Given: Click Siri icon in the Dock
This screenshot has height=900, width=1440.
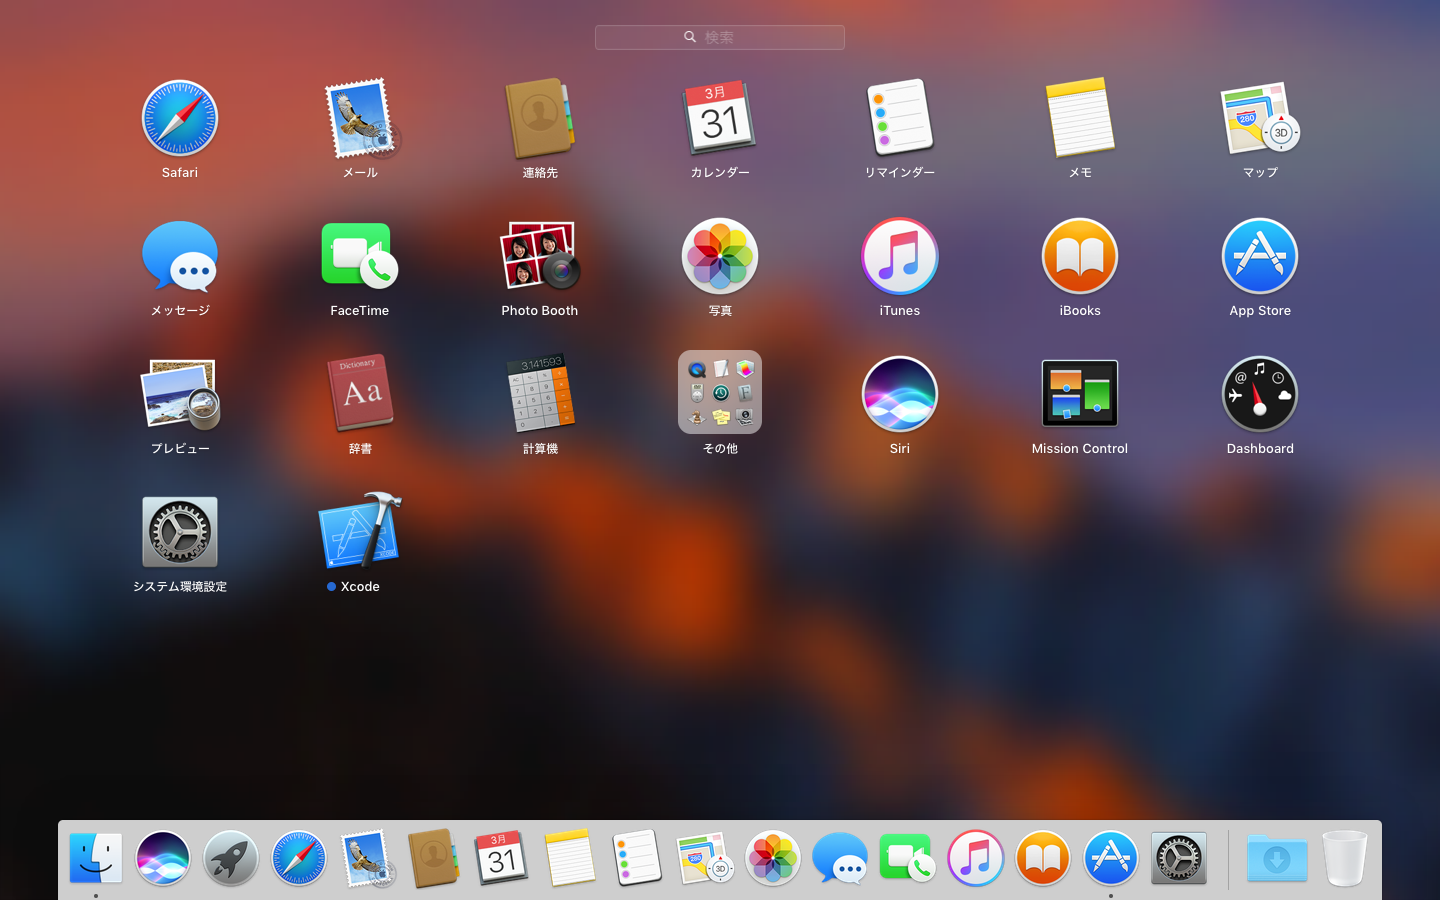Looking at the screenshot, I should (x=163, y=858).
